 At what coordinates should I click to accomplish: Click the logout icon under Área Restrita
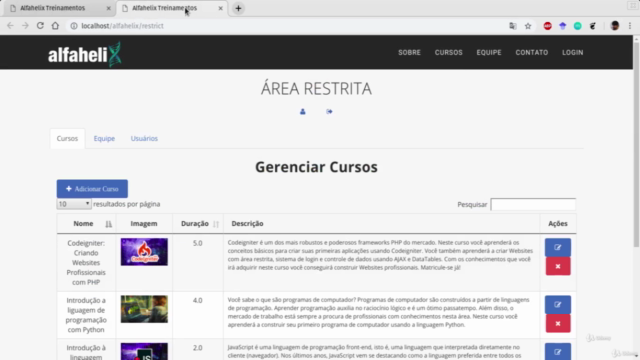point(329,111)
